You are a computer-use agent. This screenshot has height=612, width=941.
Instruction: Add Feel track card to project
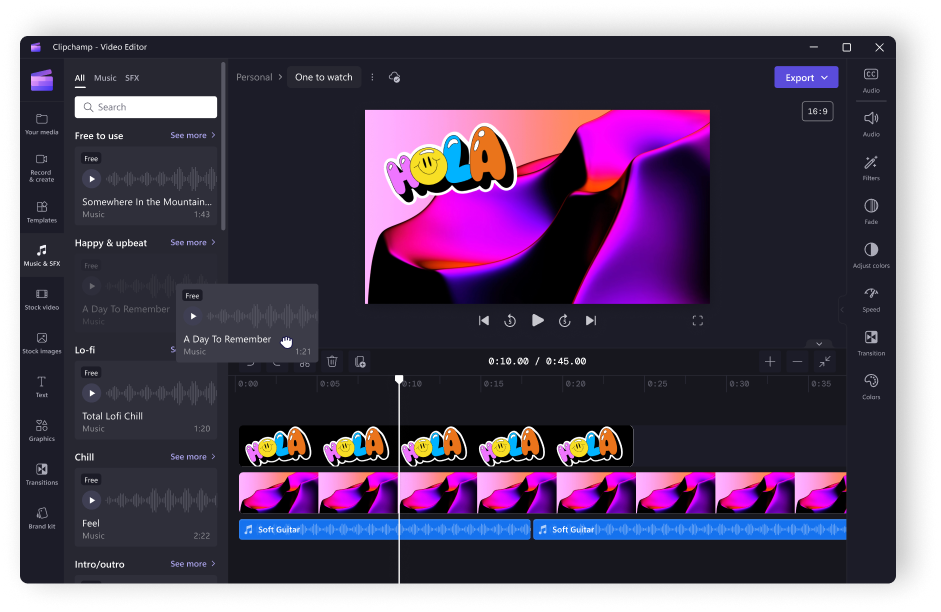point(146,507)
